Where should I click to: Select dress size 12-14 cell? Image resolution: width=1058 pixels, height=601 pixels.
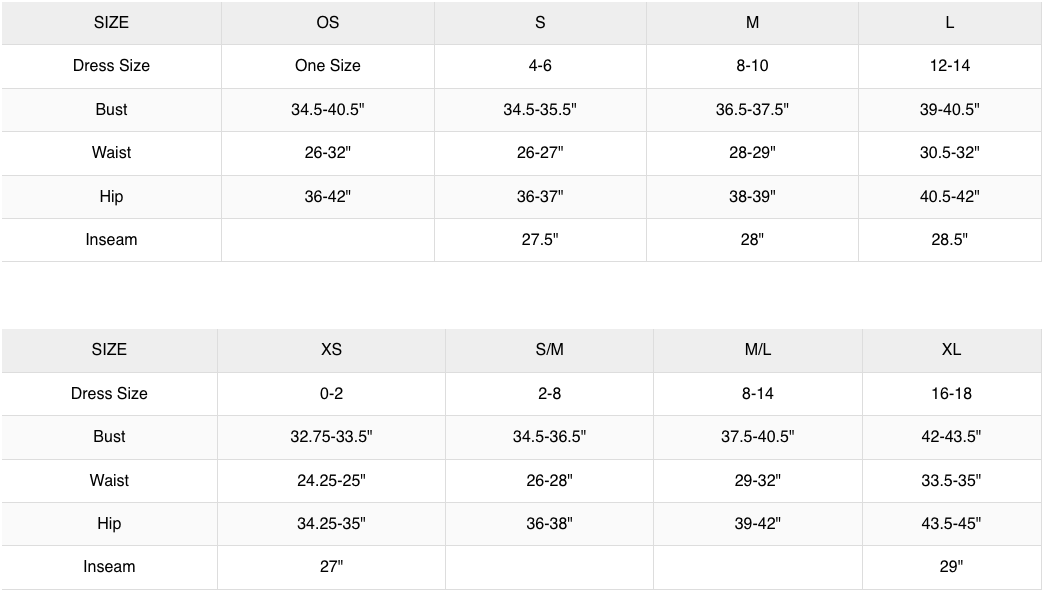click(949, 66)
